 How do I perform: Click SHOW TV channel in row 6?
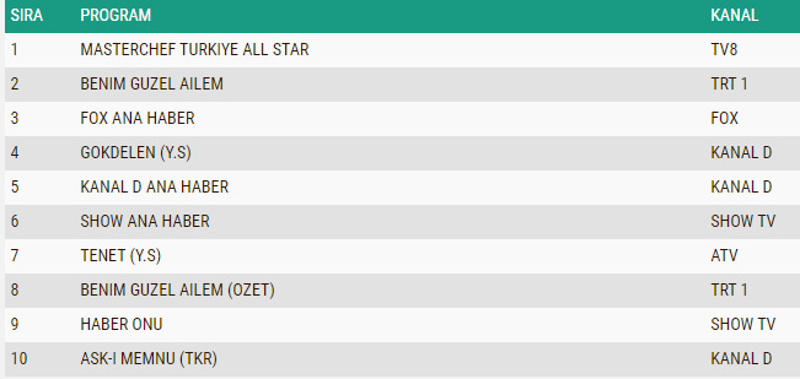point(742,221)
